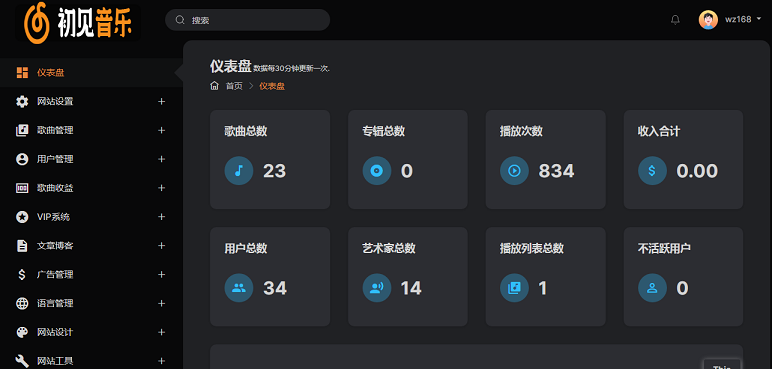Image resolution: width=772 pixels, height=369 pixels.
Task: Expand 歌曲收益 with its plus sign
Action: coord(161,188)
